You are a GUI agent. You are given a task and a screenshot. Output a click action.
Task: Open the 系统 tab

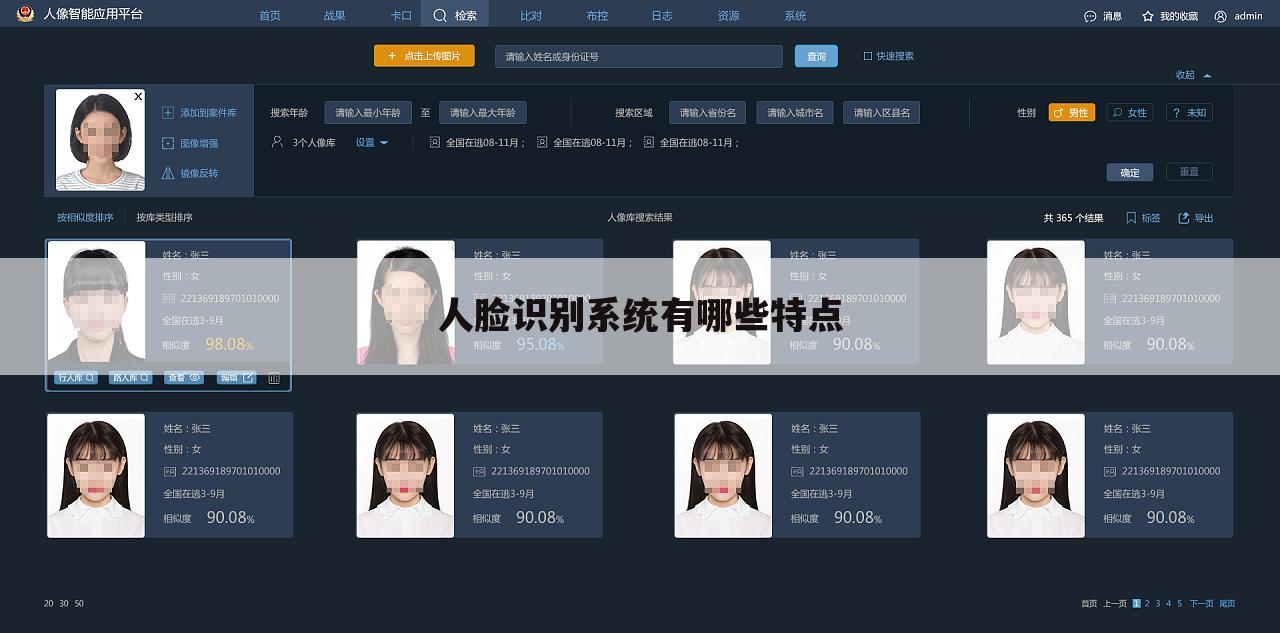(795, 16)
